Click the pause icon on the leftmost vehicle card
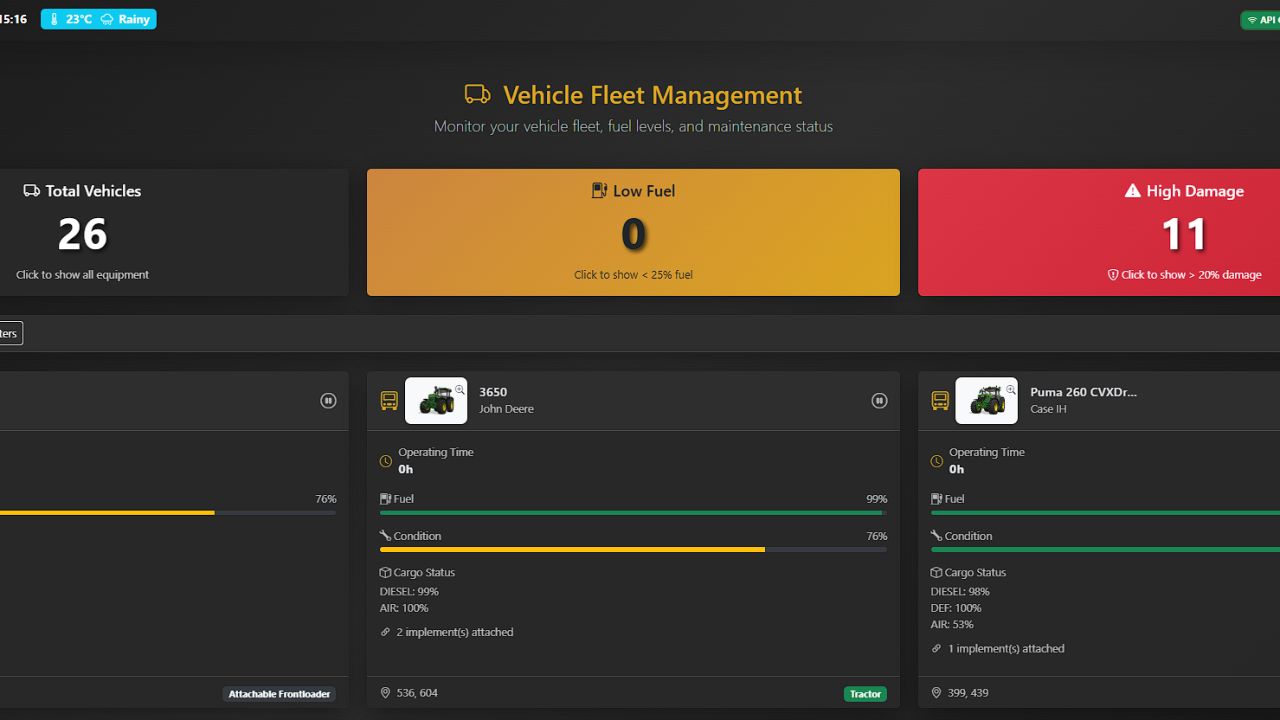Screen dimensions: 1280x720 coord(328,401)
